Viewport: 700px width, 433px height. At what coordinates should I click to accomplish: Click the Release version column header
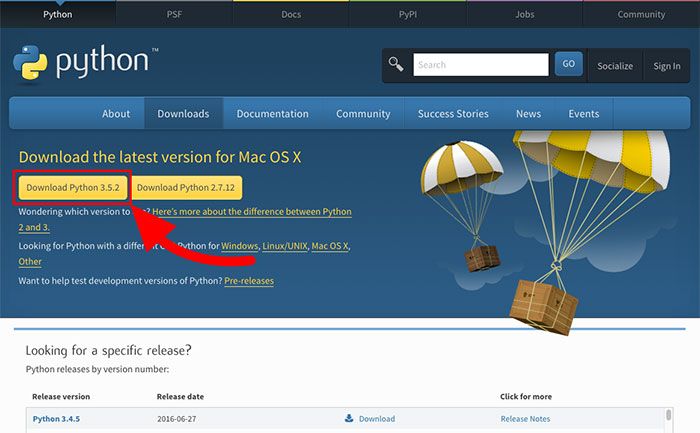coord(61,396)
